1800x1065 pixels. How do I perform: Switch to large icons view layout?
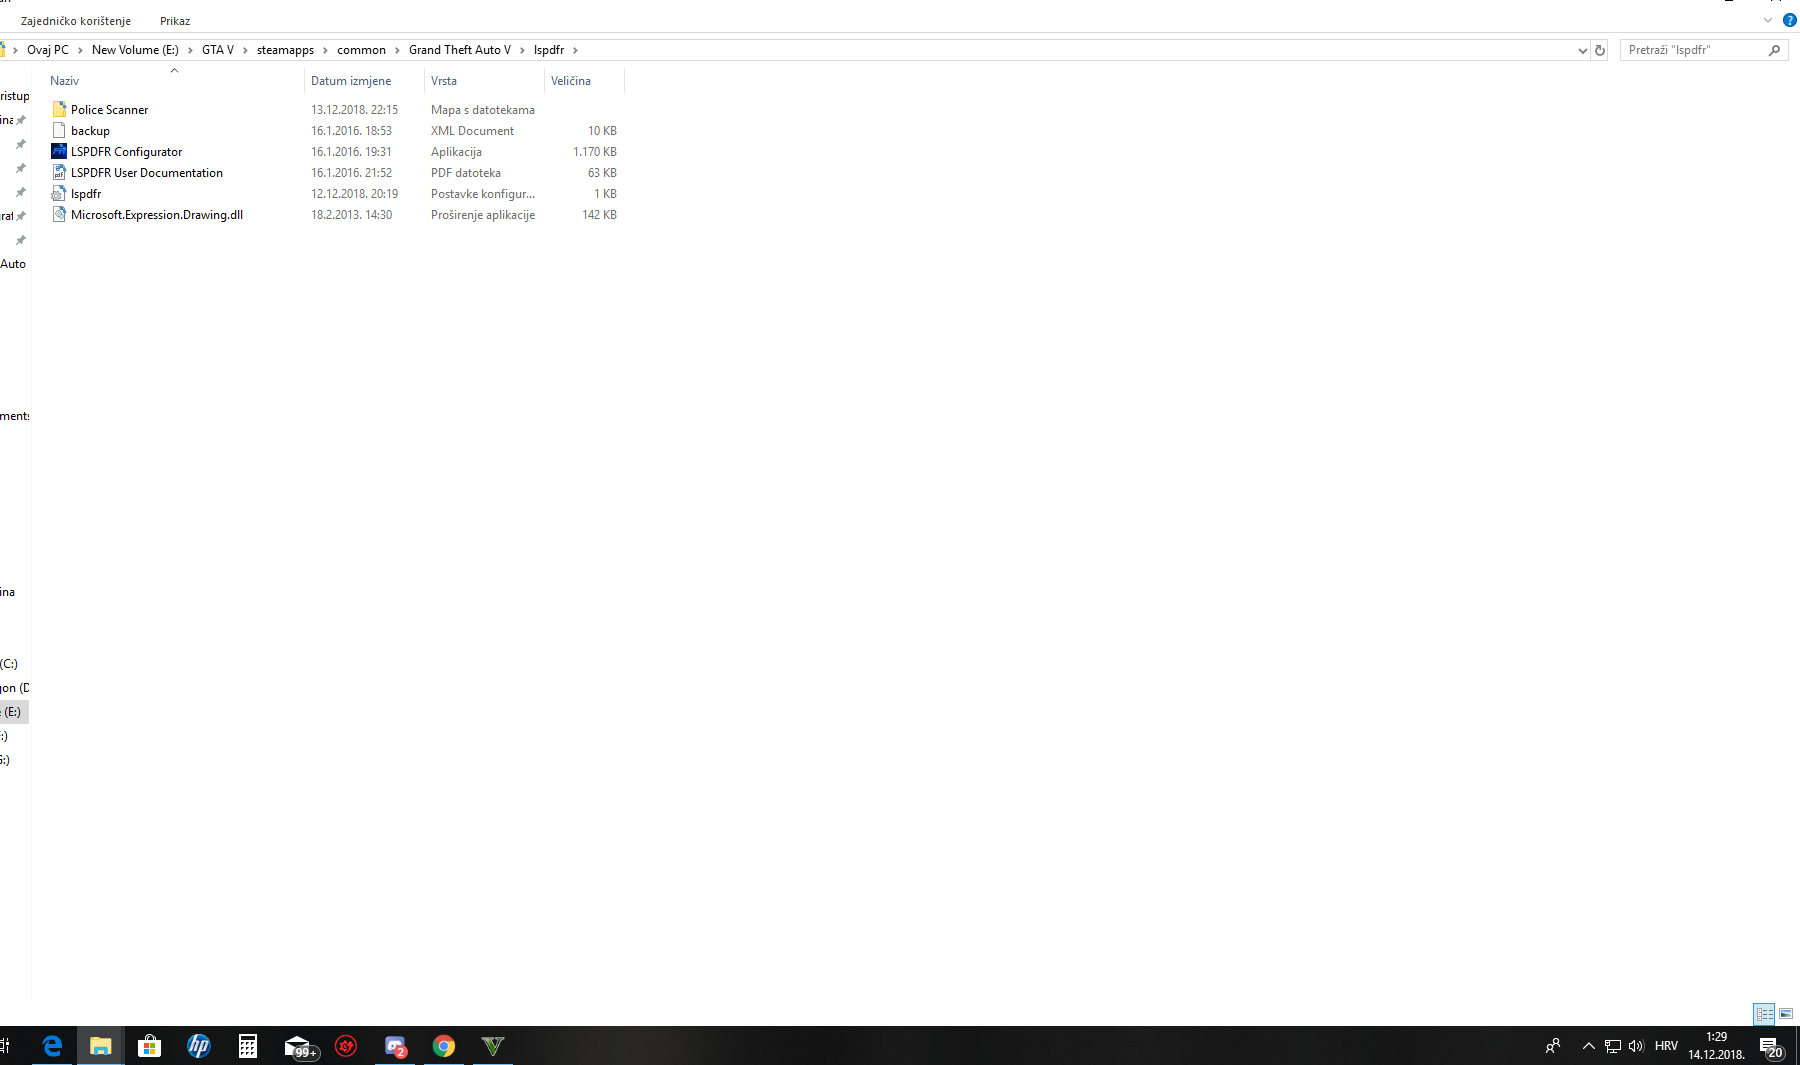tap(1786, 1014)
